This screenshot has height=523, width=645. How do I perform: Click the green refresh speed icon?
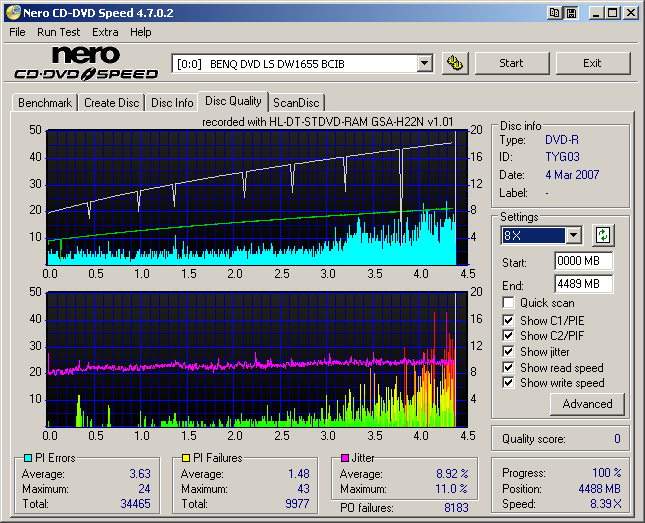click(602, 236)
